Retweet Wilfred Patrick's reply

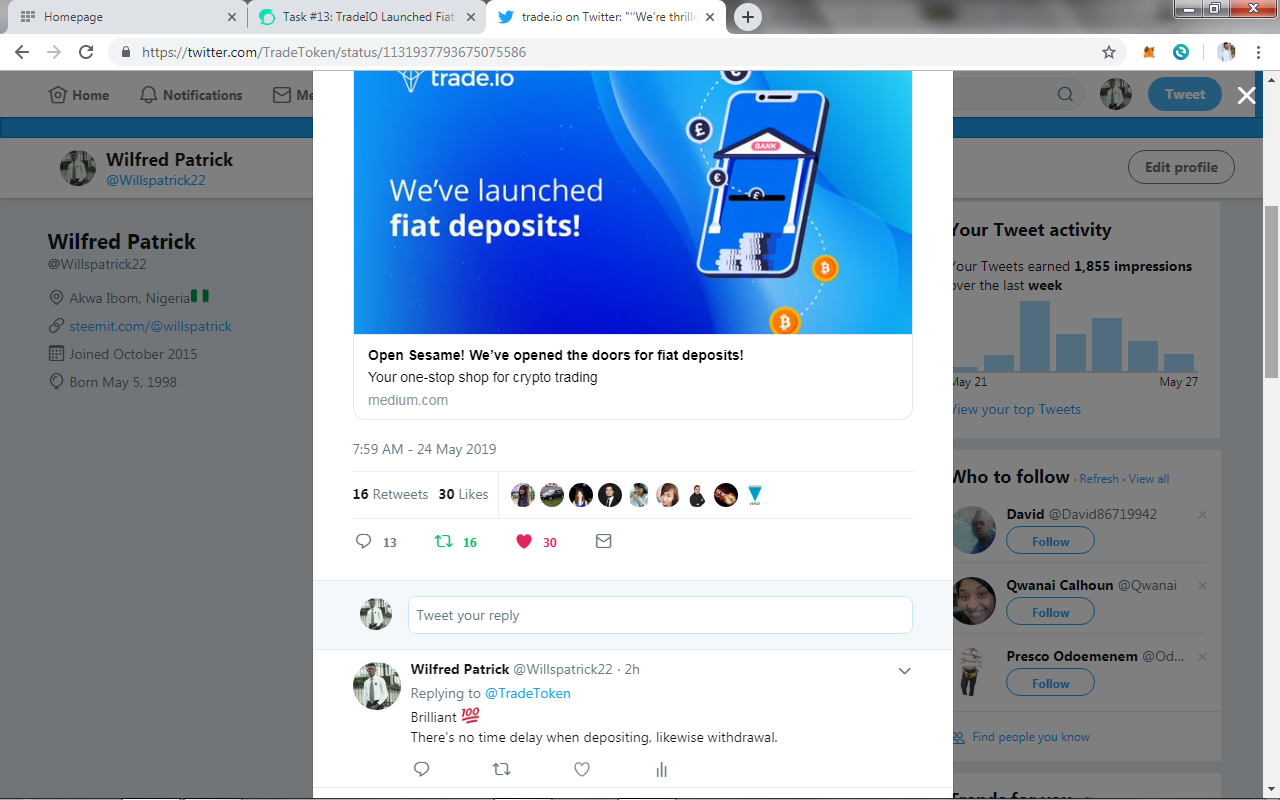coord(502,769)
